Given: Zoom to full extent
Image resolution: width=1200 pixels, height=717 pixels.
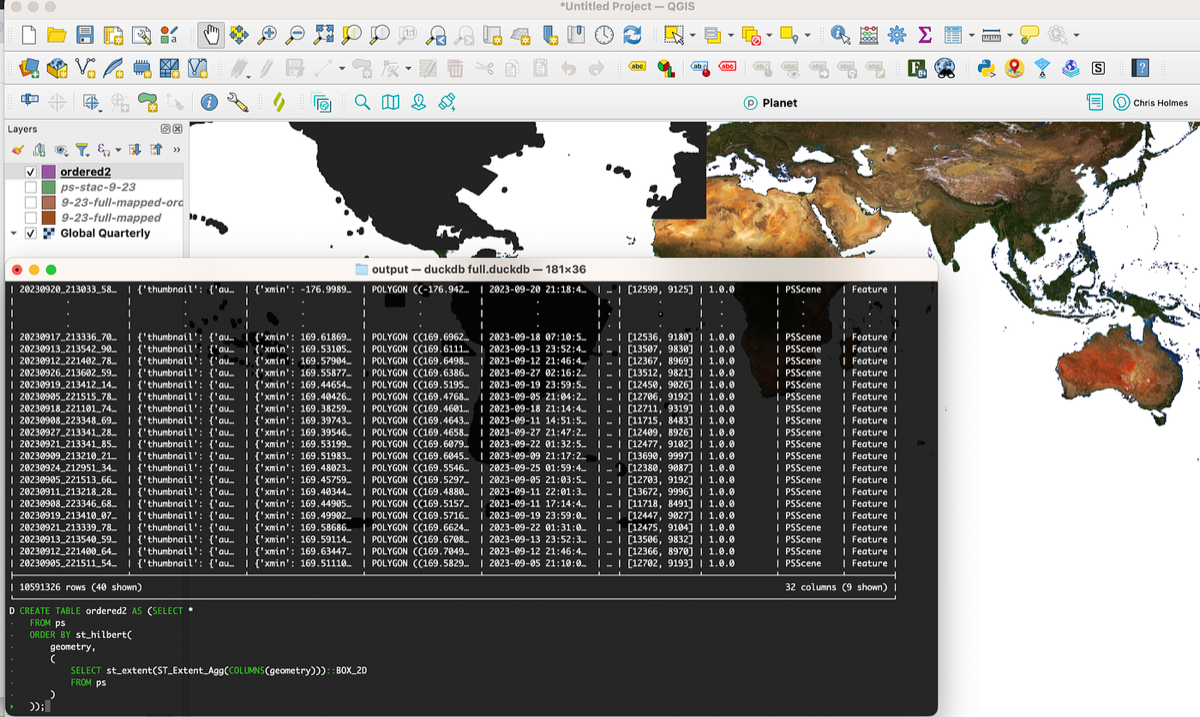Looking at the screenshot, I should pos(323,35).
